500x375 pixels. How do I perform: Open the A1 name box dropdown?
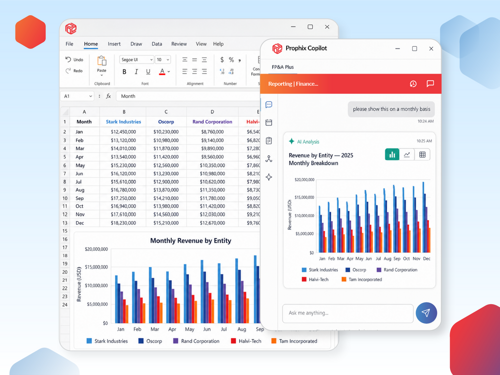(90, 96)
